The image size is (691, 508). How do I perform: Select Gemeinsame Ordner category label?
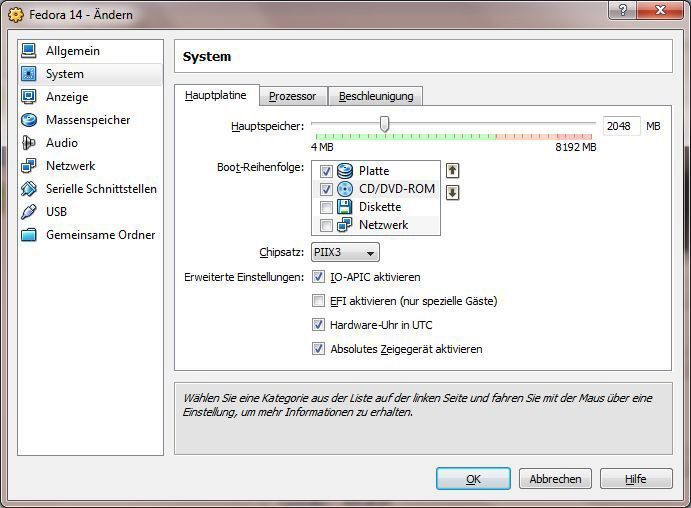101,235
